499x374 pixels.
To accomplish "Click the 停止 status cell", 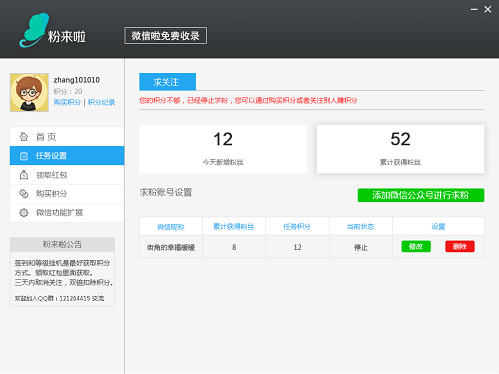I will point(361,247).
